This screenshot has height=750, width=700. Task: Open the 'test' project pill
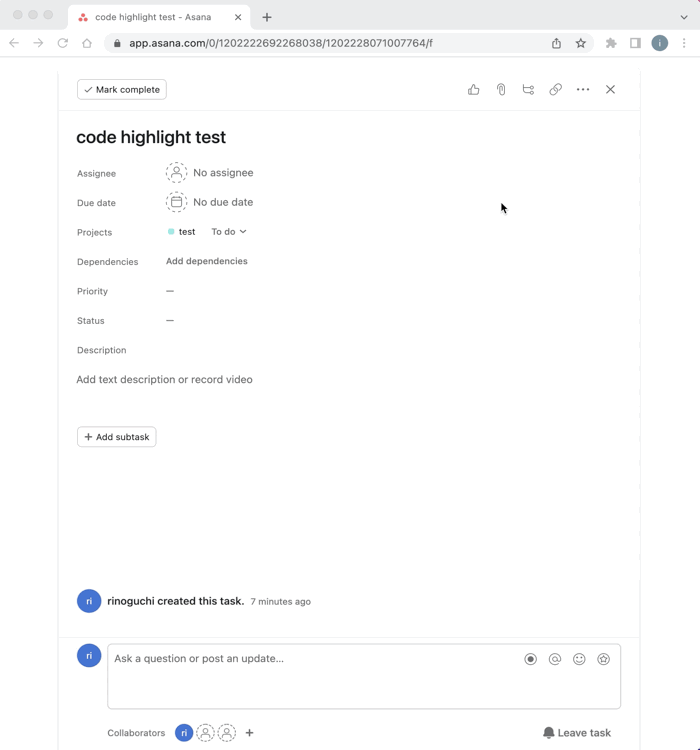pyautogui.click(x=187, y=232)
